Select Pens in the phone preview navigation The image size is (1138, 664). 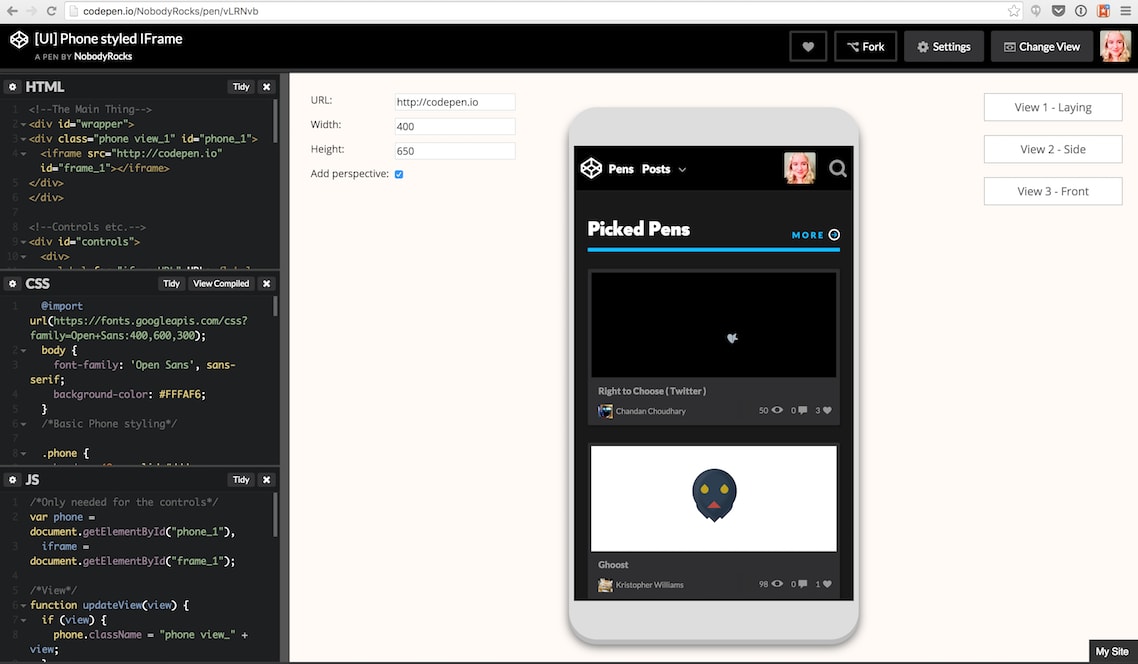pyautogui.click(x=619, y=169)
